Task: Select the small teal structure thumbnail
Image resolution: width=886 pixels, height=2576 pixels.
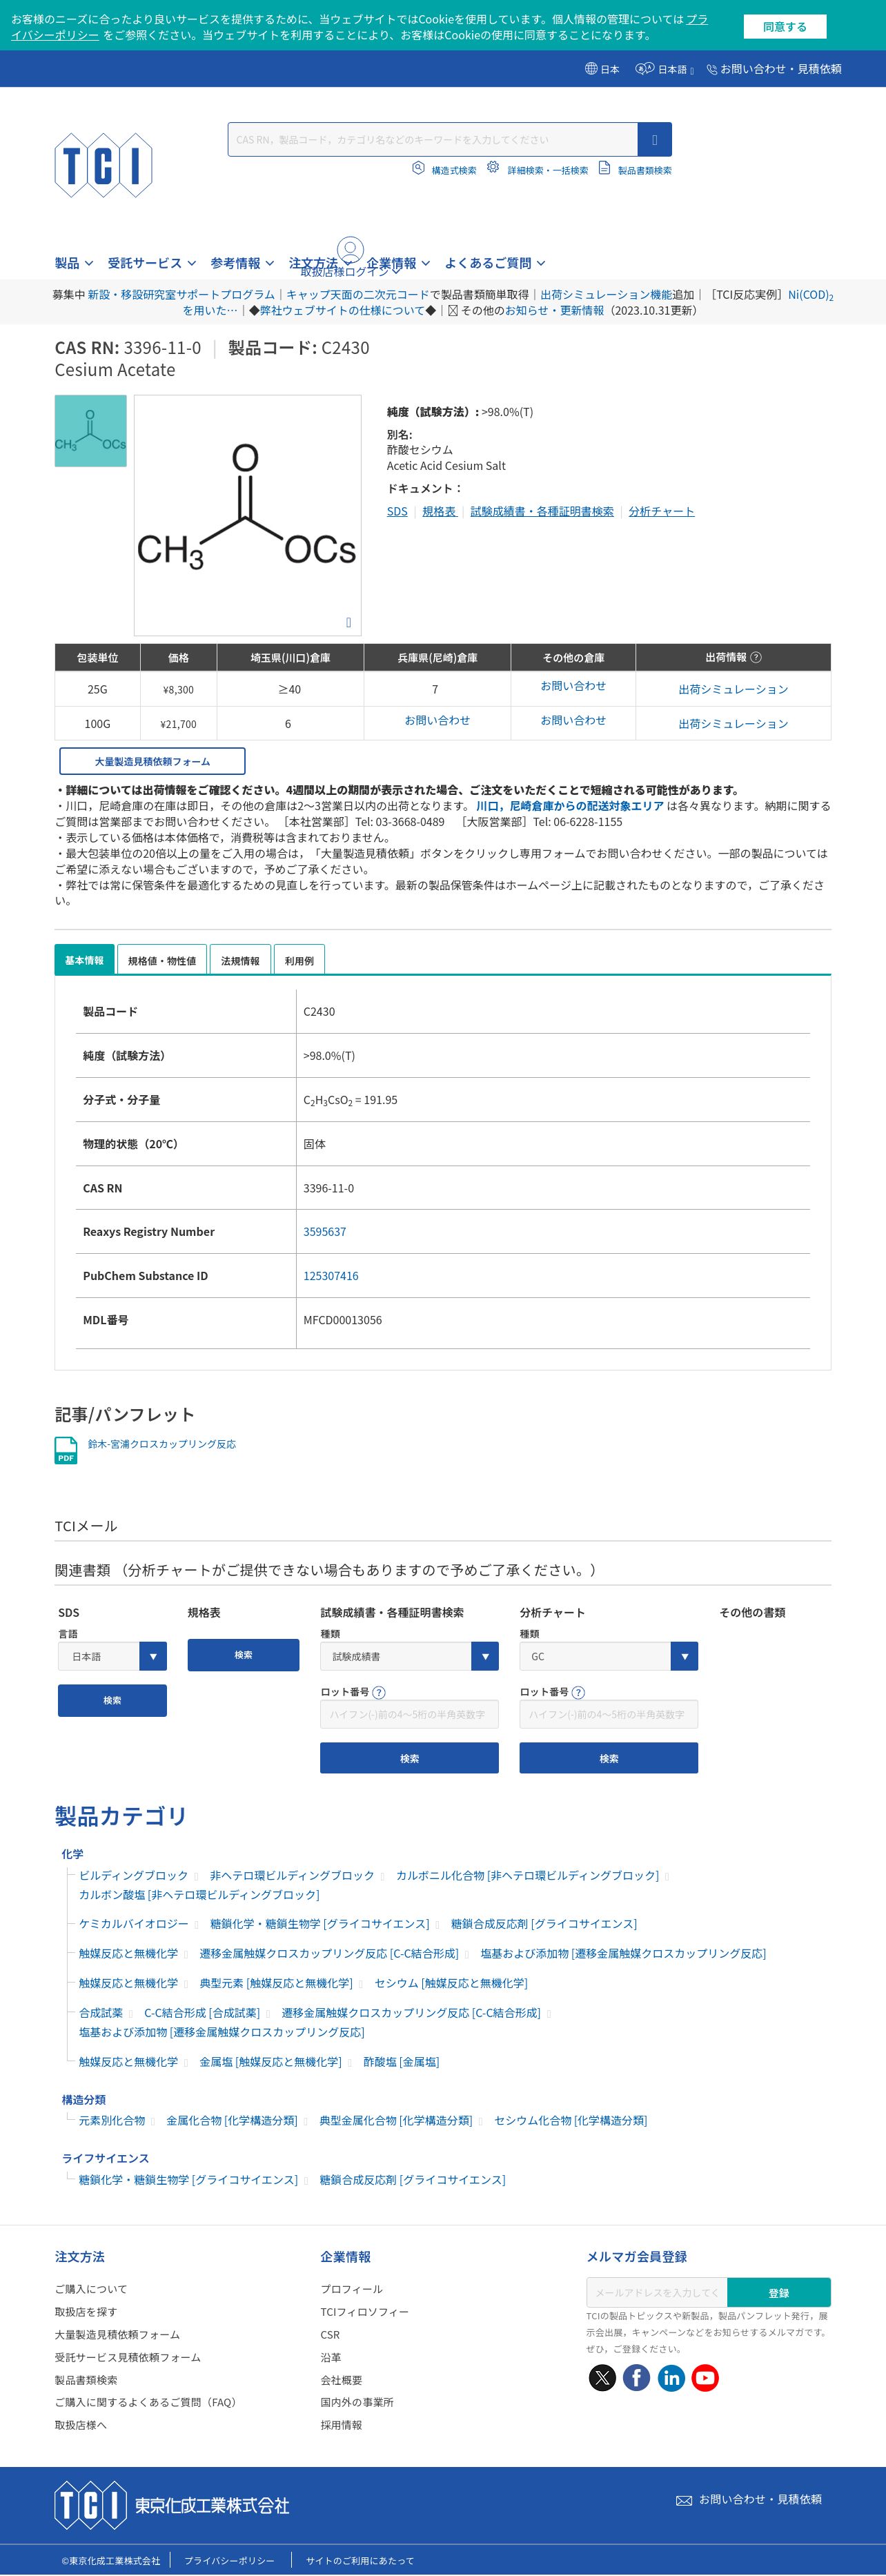Action: (x=91, y=431)
